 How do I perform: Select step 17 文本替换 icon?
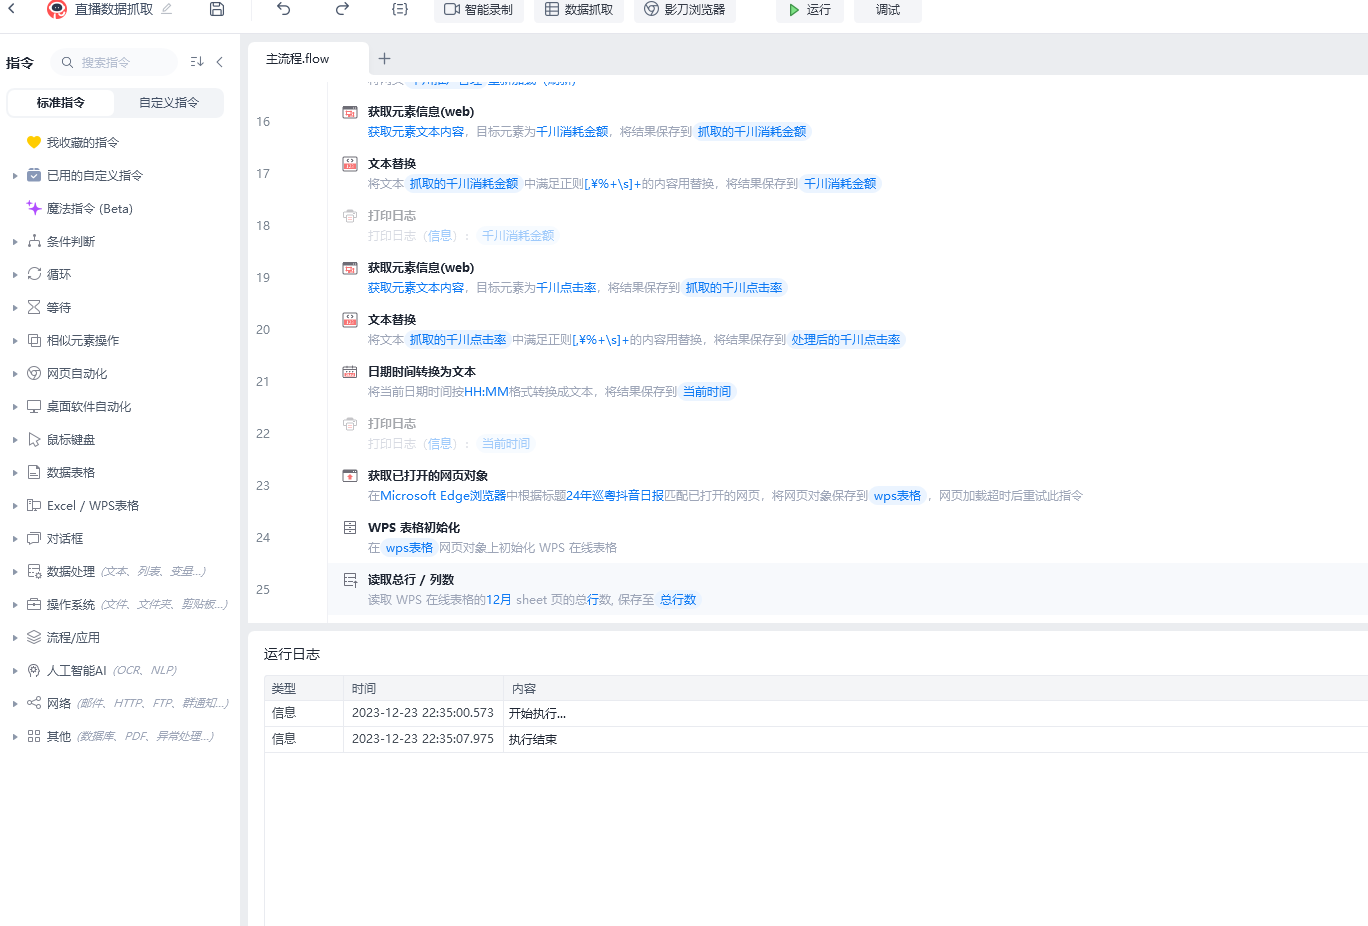[x=350, y=164]
